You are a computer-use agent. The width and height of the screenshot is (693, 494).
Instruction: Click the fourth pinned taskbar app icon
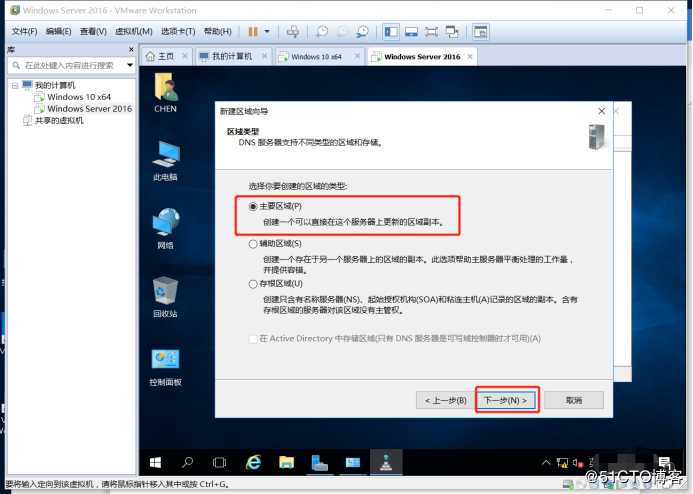pyautogui.click(x=353, y=463)
